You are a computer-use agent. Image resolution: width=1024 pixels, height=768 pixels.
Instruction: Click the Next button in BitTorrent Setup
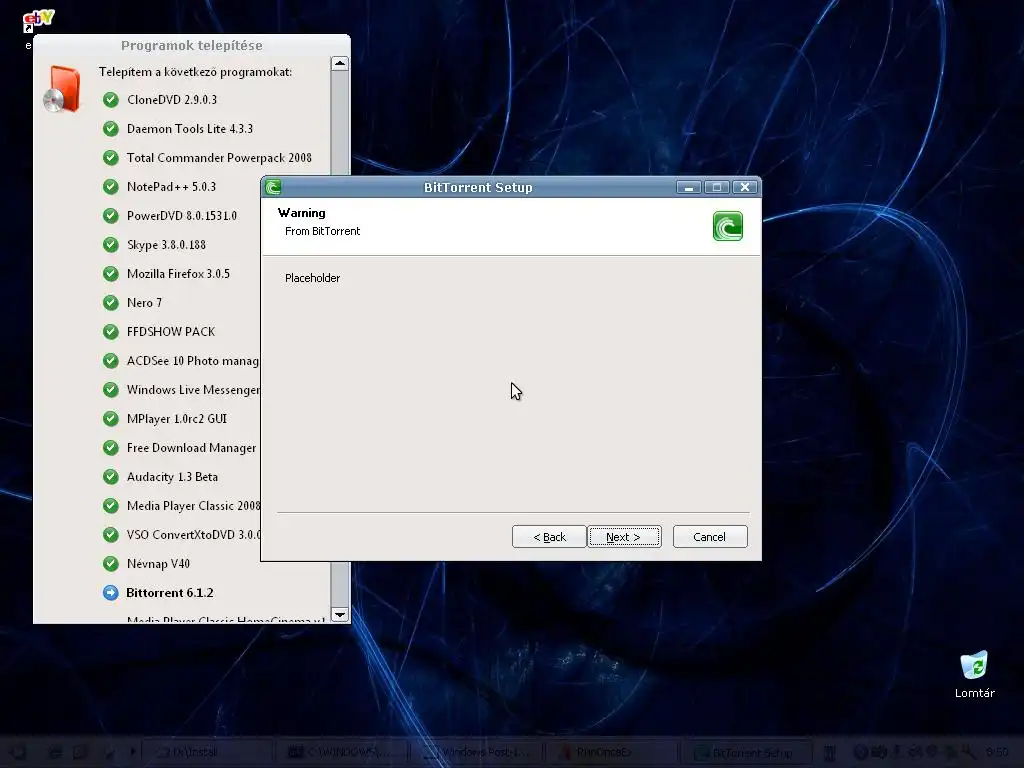click(x=624, y=537)
